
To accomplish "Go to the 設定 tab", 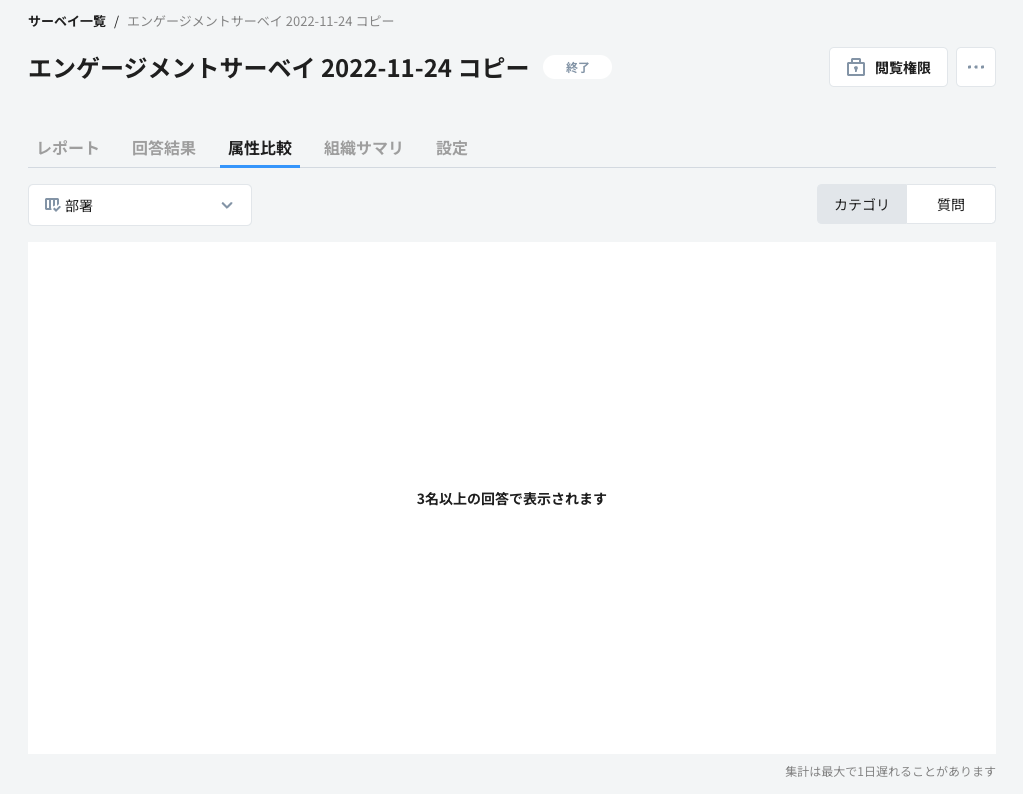I will tap(452, 148).
